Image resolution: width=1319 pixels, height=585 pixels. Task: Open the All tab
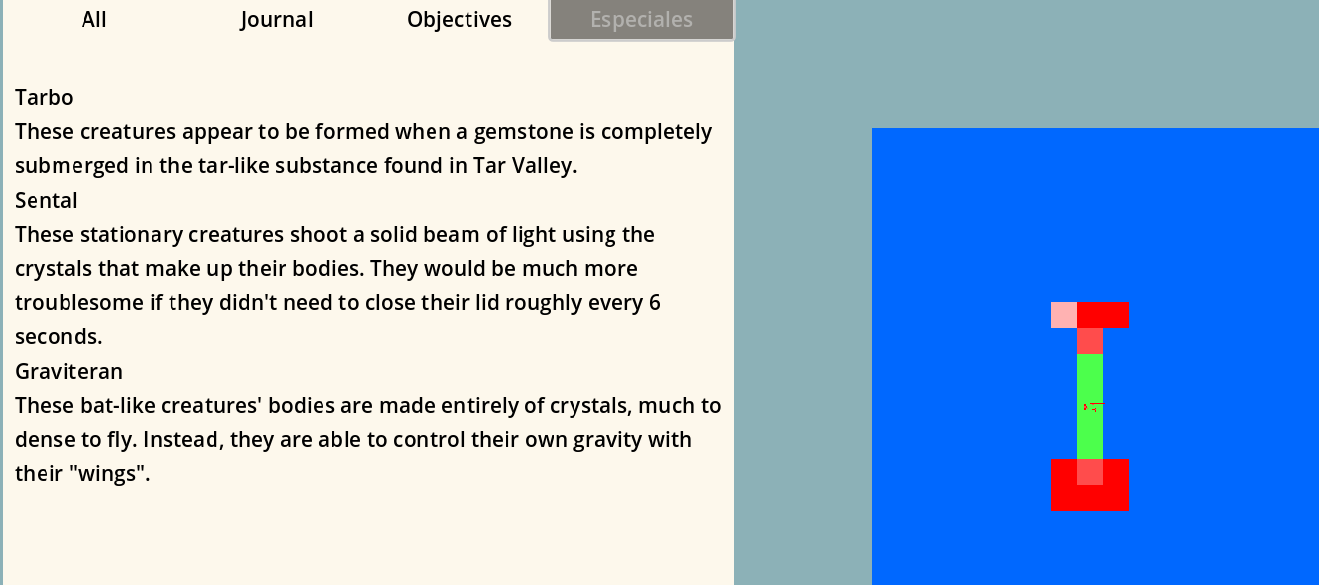tap(94, 20)
